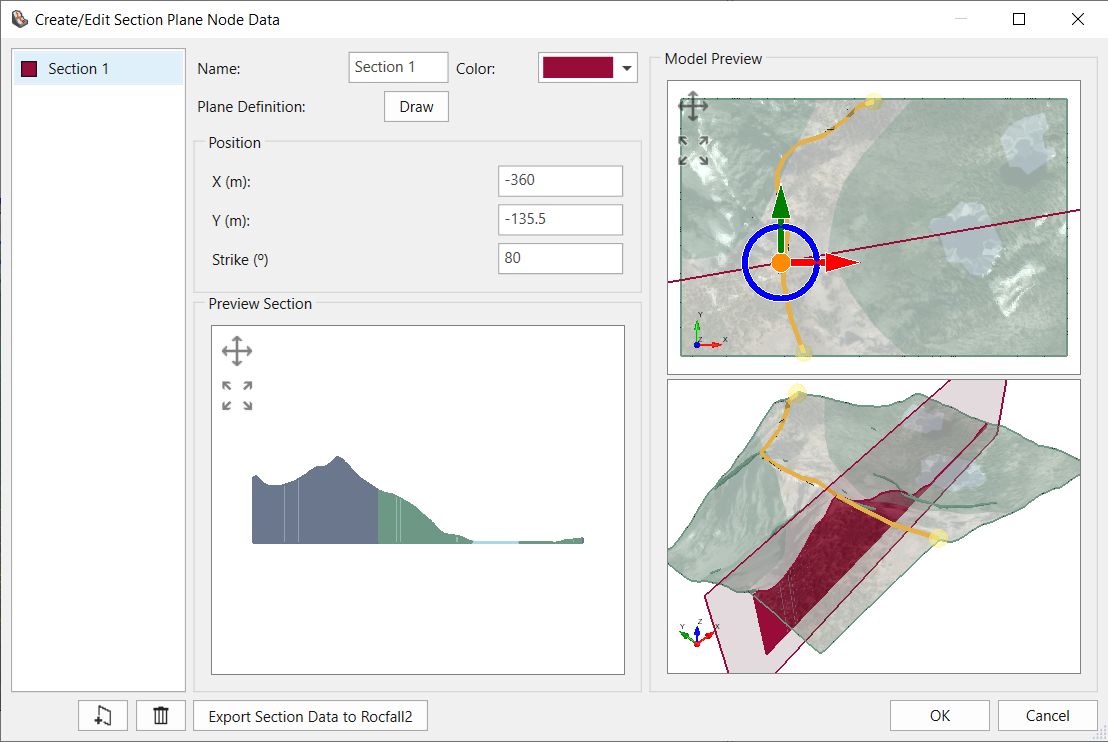Click the application icon in title bar
The image size is (1108, 742).
[19, 19]
